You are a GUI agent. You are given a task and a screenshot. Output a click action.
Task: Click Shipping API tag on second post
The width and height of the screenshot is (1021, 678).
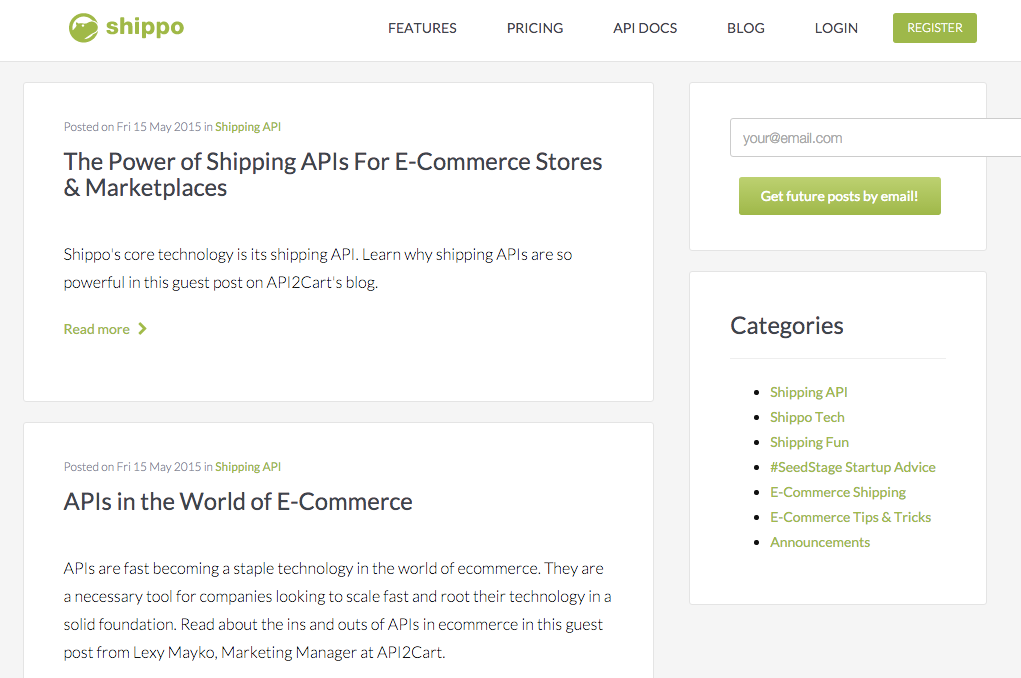point(248,467)
